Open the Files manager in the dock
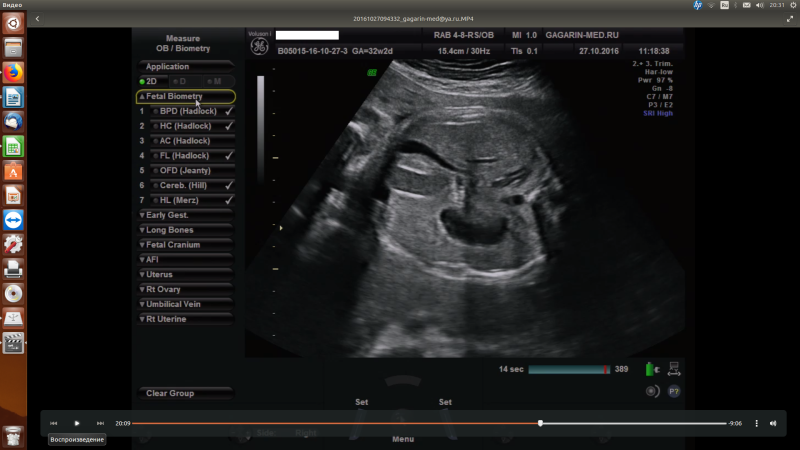This screenshot has width=800, height=450. pyautogui.click(x=13, y=48)
